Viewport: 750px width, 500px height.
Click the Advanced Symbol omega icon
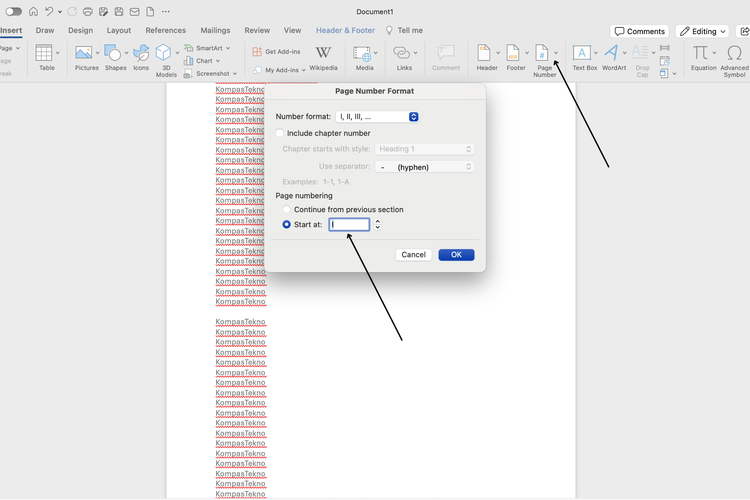tap(734, 53)
